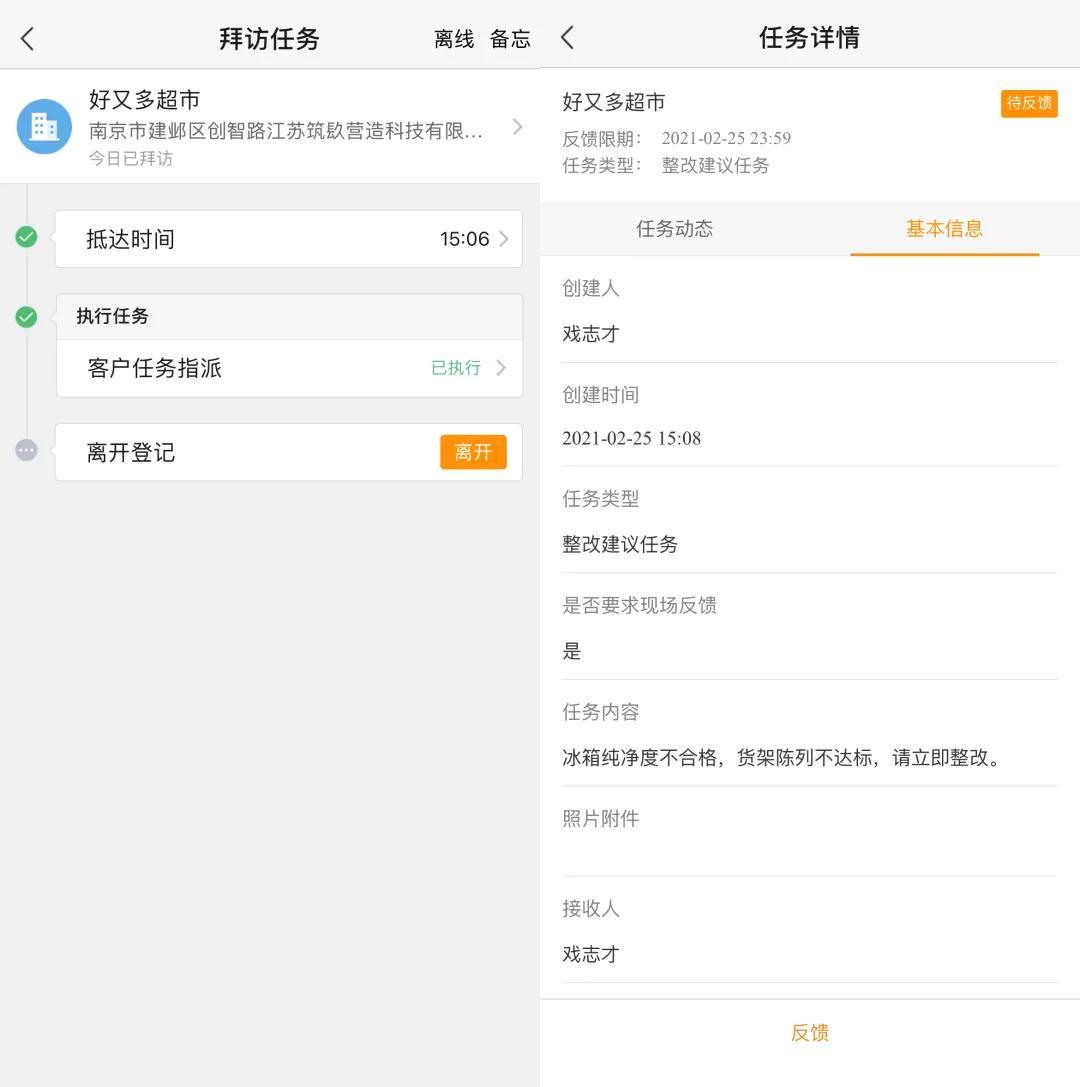This screenshot has height=1087, width=1080.
Task: Tap the gray pending dots beside 离开登记
Action: (27, 450)
